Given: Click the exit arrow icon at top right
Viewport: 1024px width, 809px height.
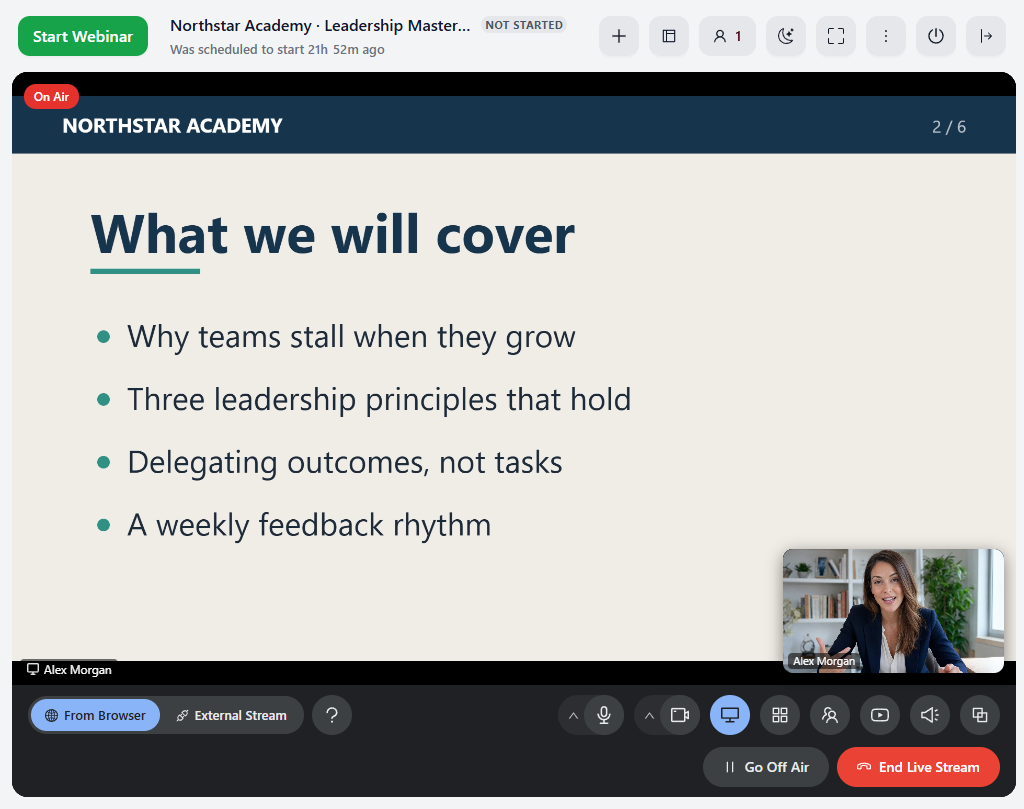Looking at the screenshot, I should [986, 36].
